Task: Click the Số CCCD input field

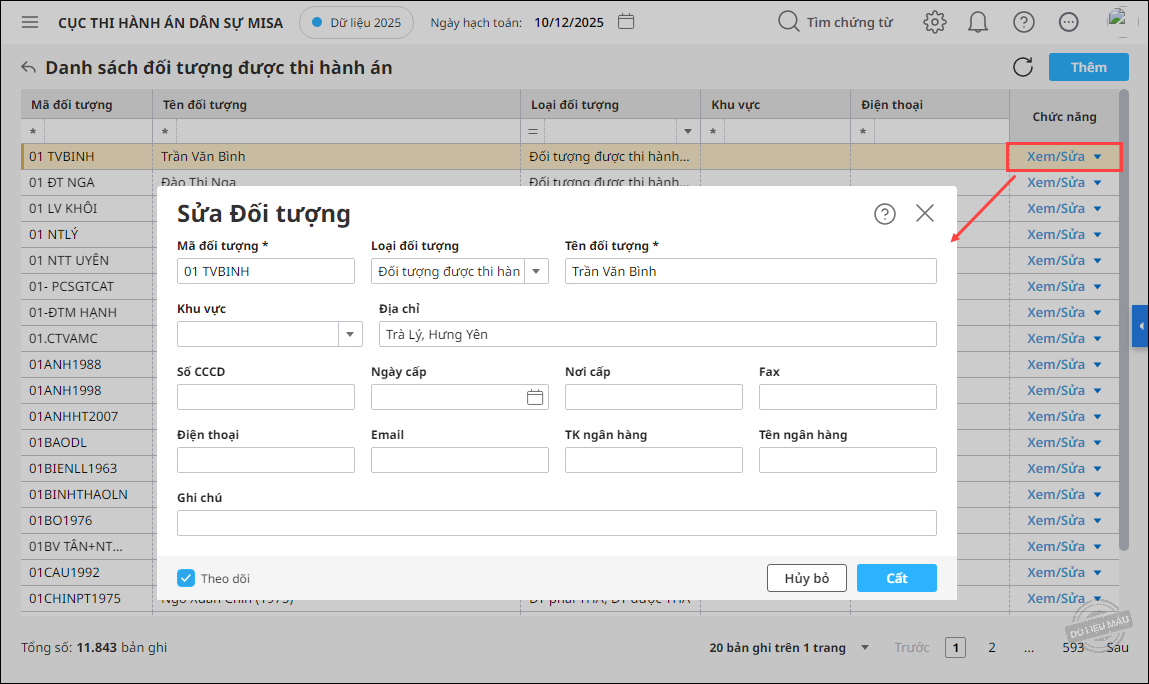Action: (266, 397)
